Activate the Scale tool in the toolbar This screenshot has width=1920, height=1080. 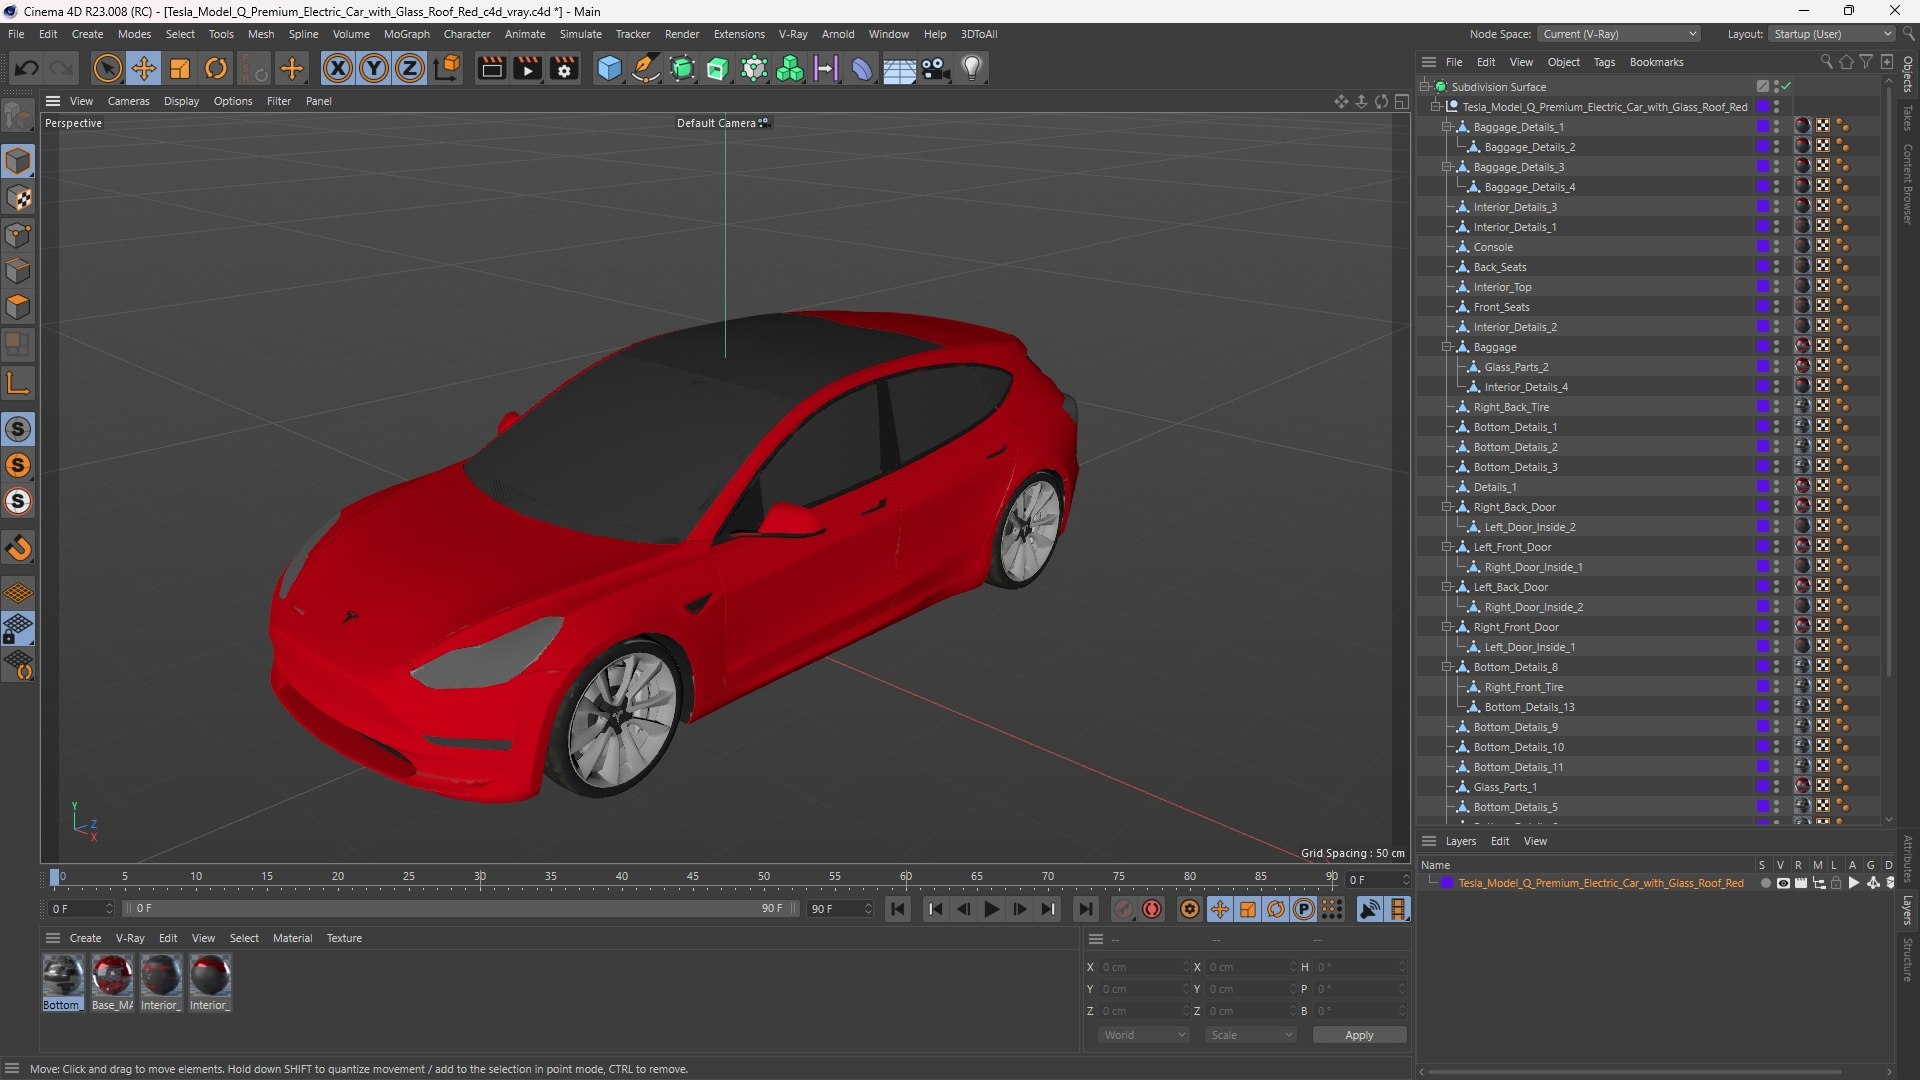(x=180, y=68)
